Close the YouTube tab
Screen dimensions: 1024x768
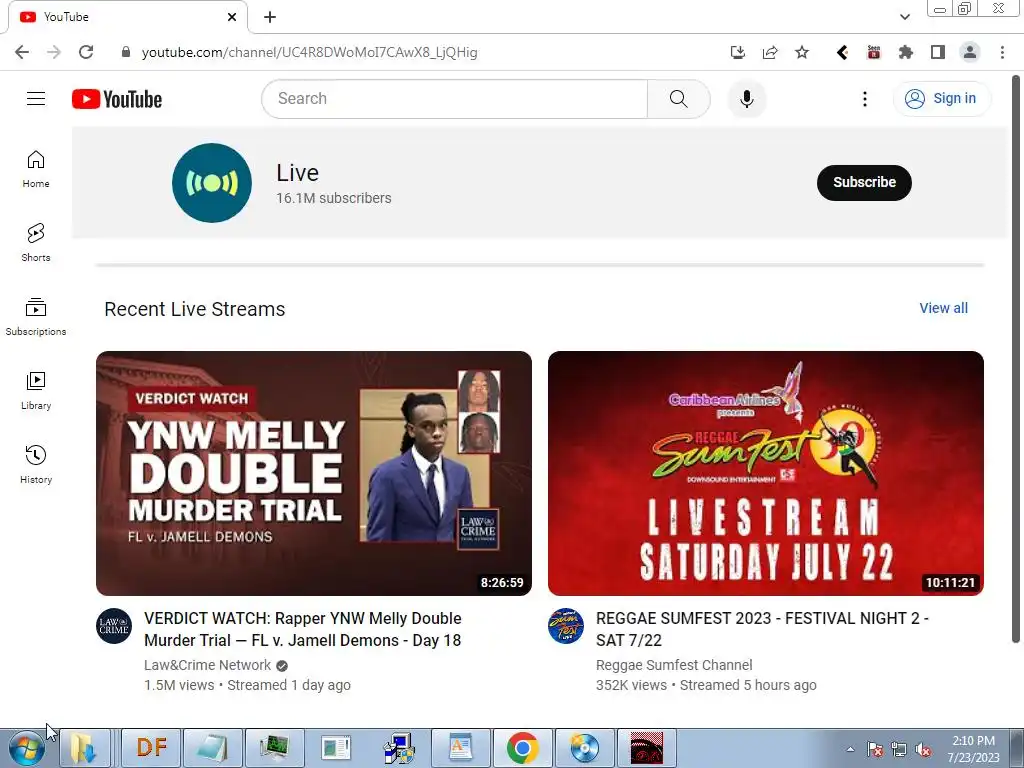[232, 17]
